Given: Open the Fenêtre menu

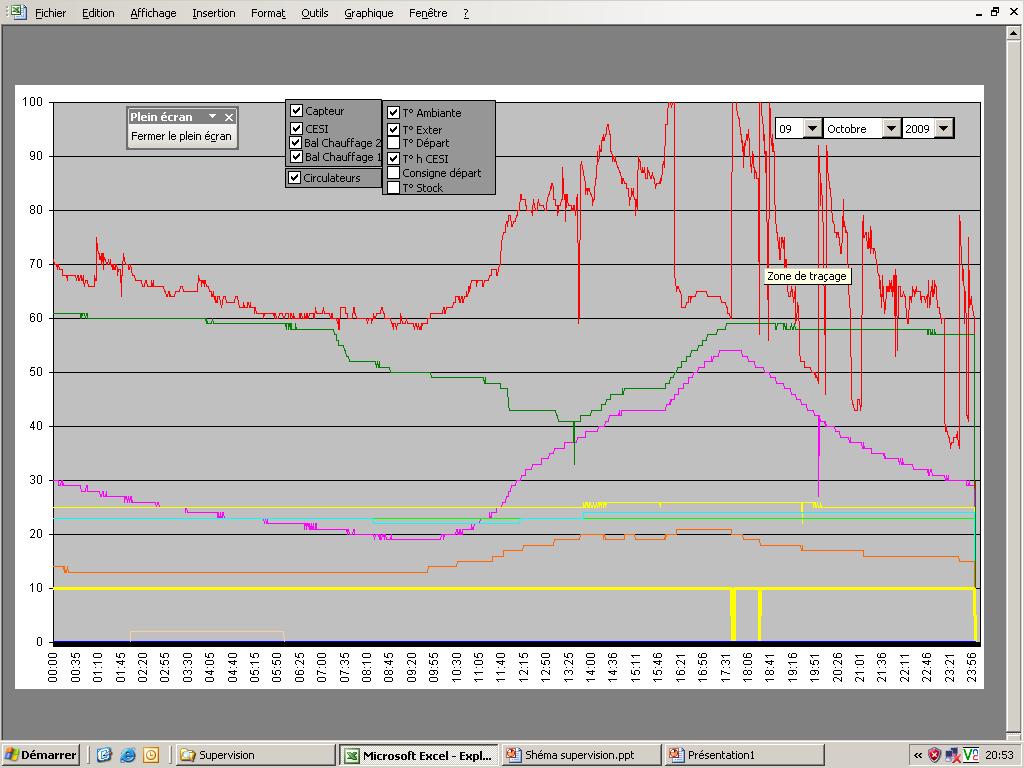Looking at the screenshot, I should coord(428,13).
